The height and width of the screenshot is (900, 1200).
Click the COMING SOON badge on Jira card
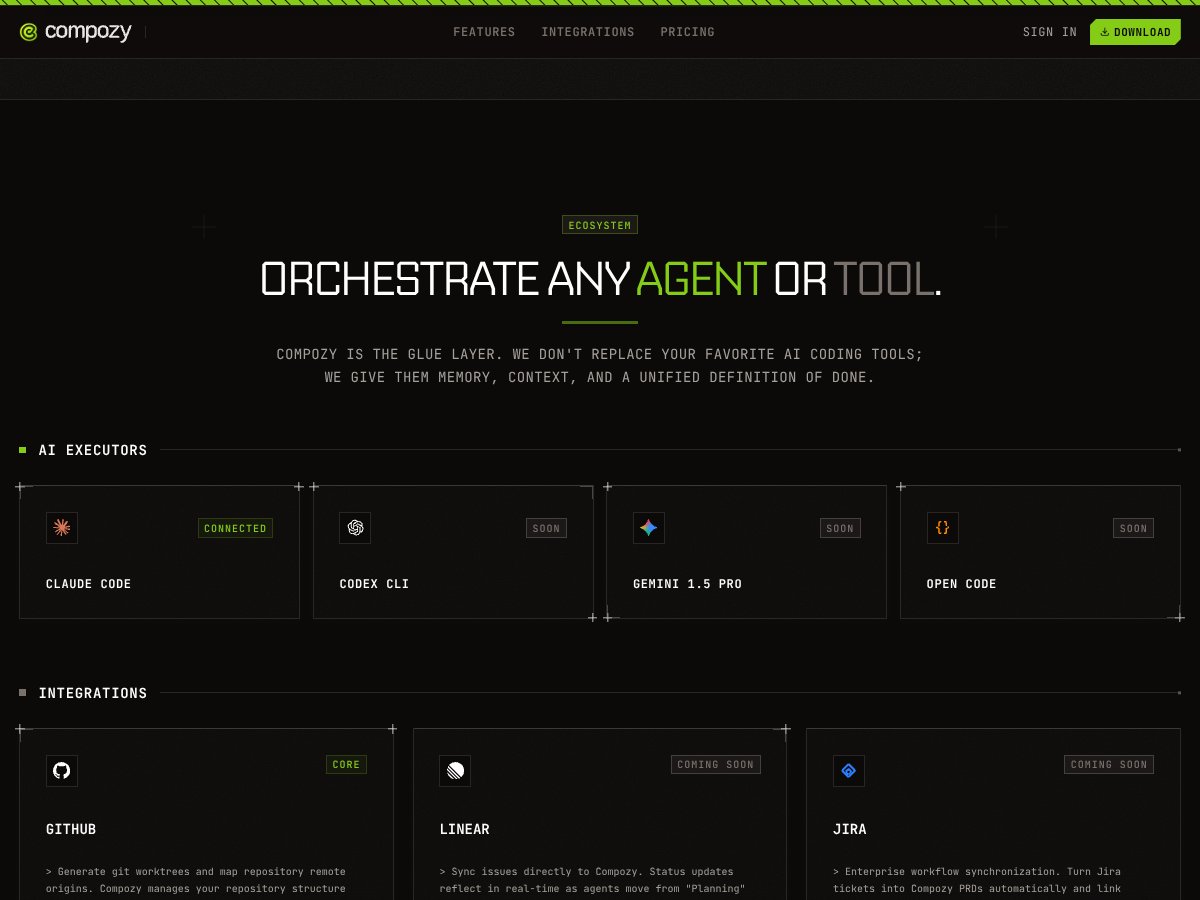pos(1108,764)
